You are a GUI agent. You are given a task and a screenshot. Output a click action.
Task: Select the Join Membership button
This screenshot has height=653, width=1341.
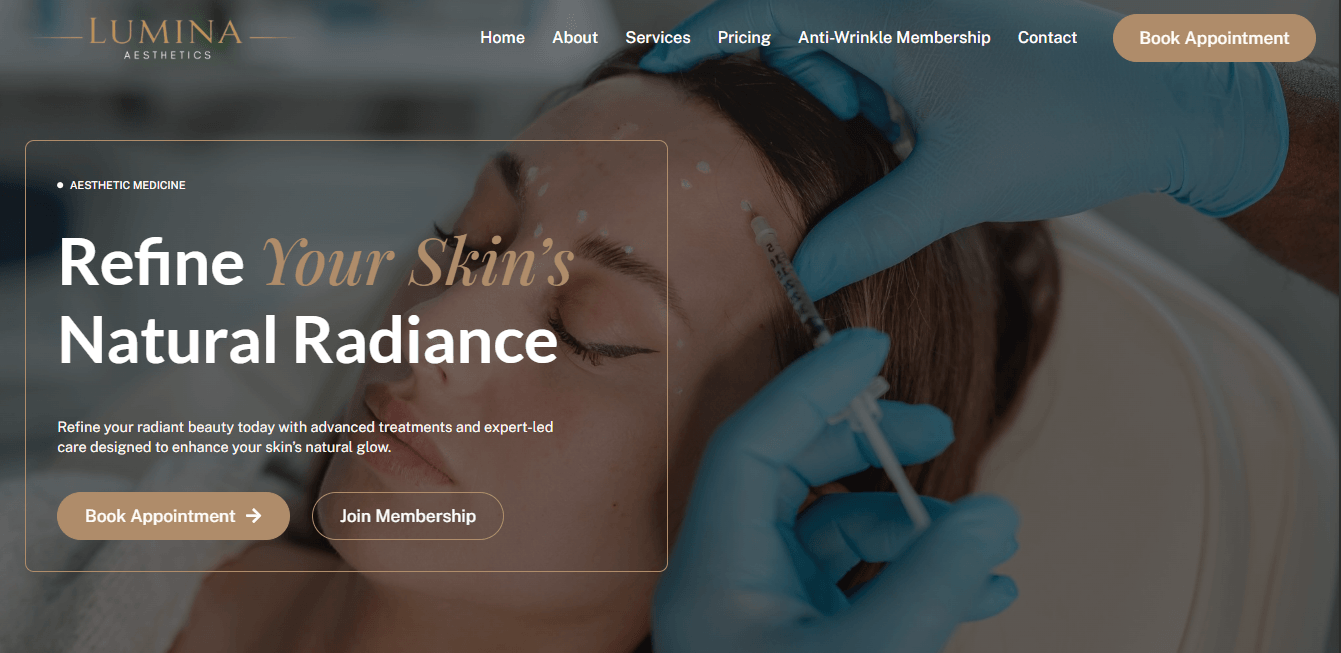[408, 516]
